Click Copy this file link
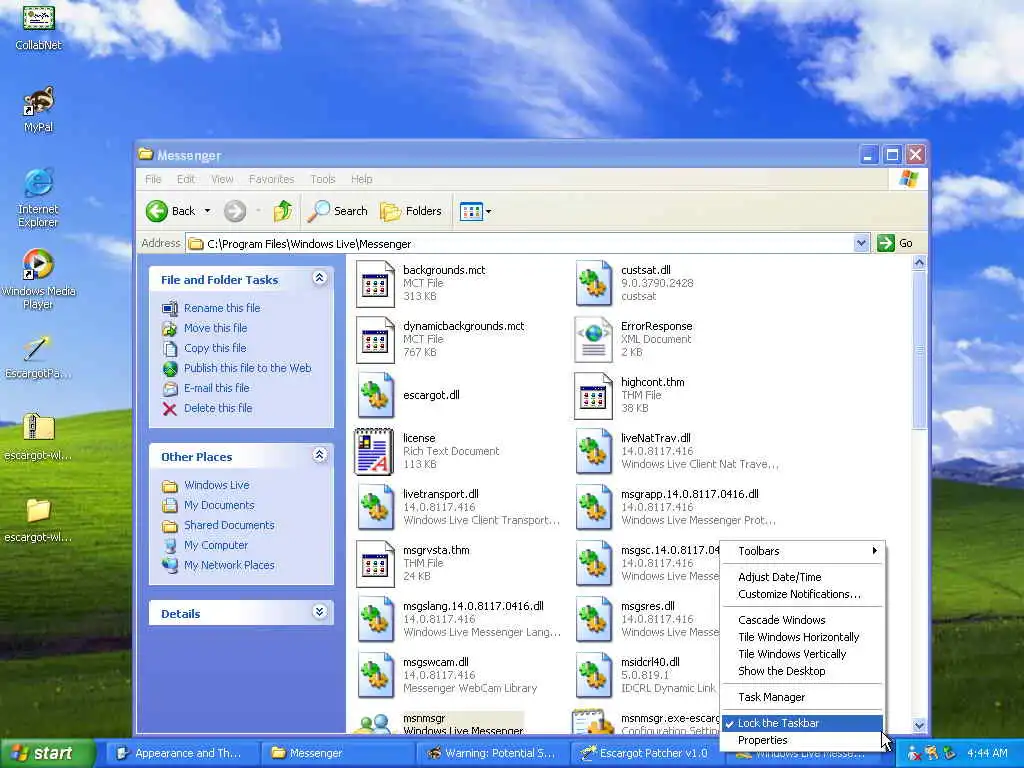 click(215, 348)
